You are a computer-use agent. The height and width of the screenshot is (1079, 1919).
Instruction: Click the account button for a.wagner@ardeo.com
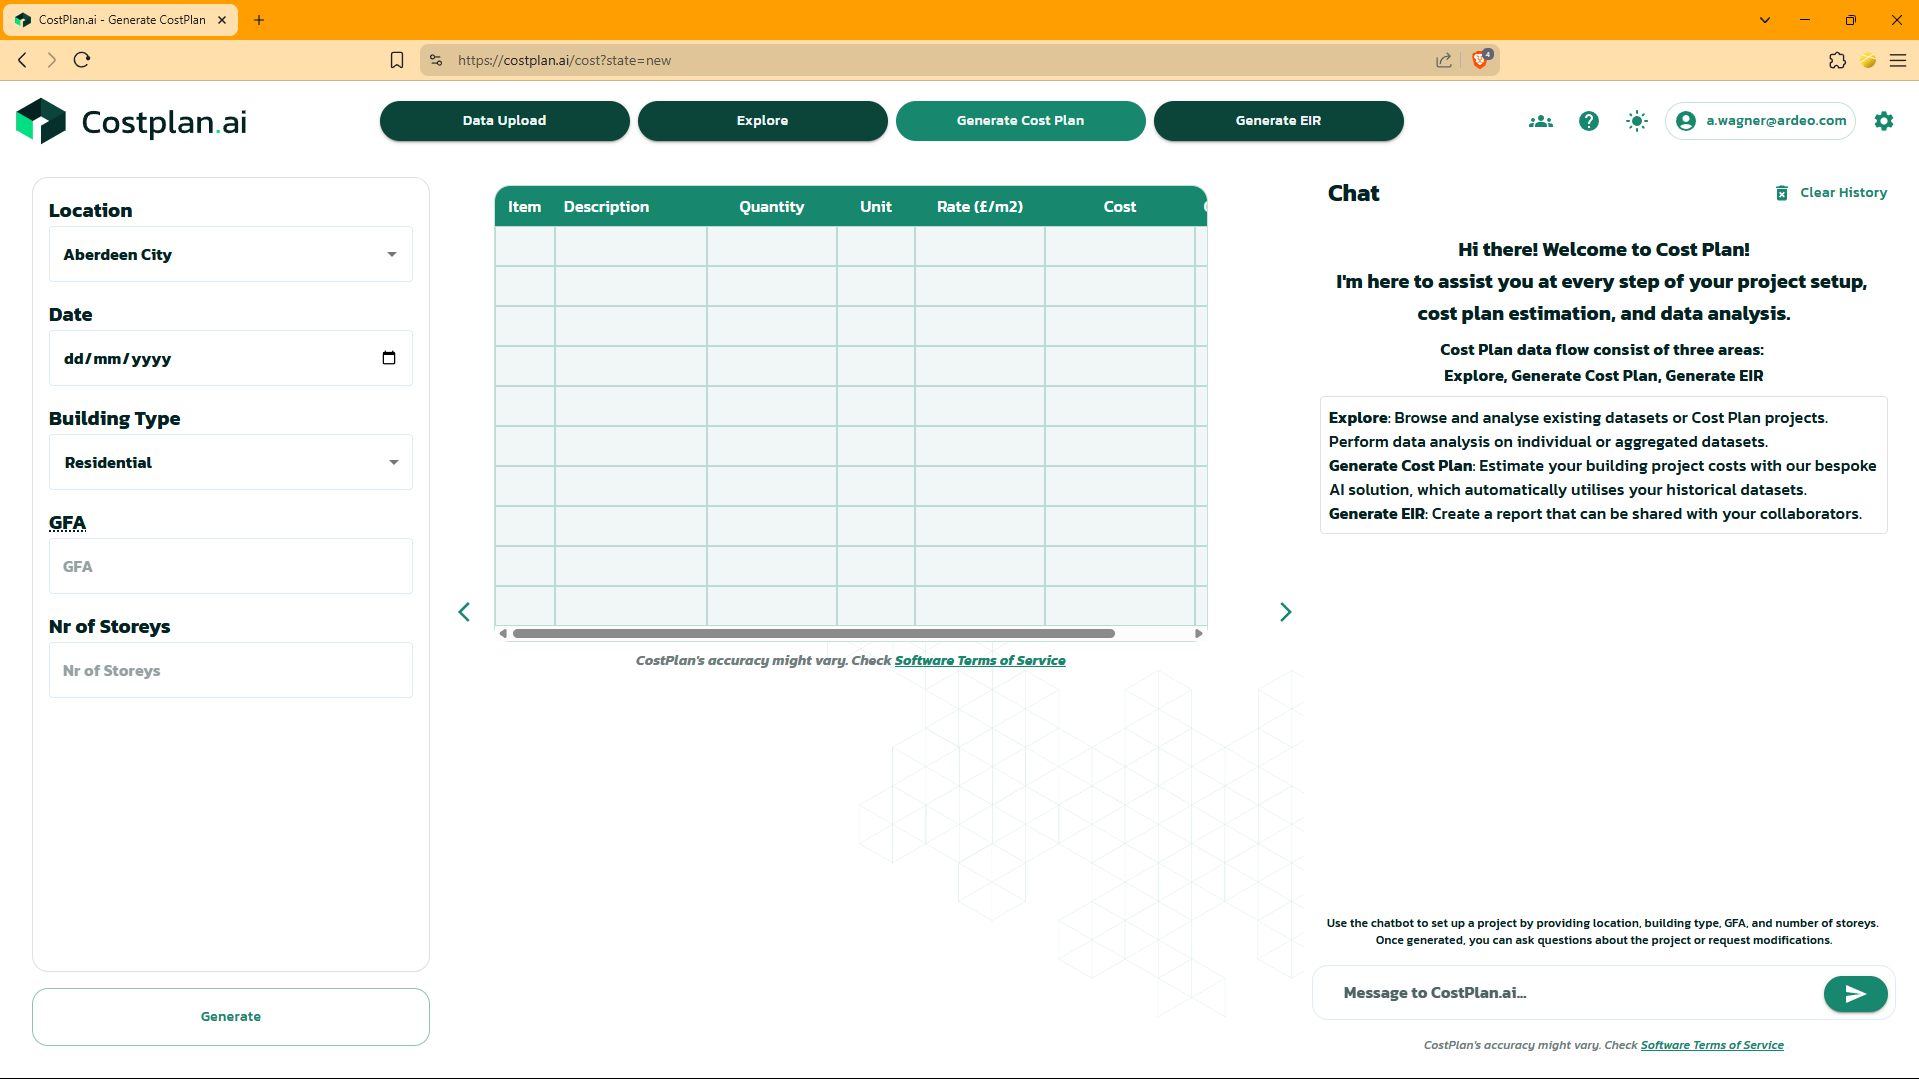point(1760,120)
